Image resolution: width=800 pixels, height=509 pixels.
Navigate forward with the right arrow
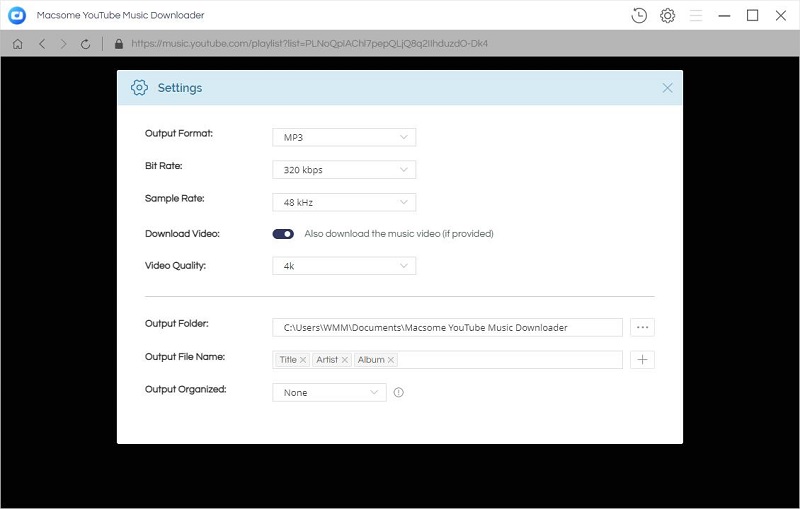pyautogui.click(x=63, y=44)
